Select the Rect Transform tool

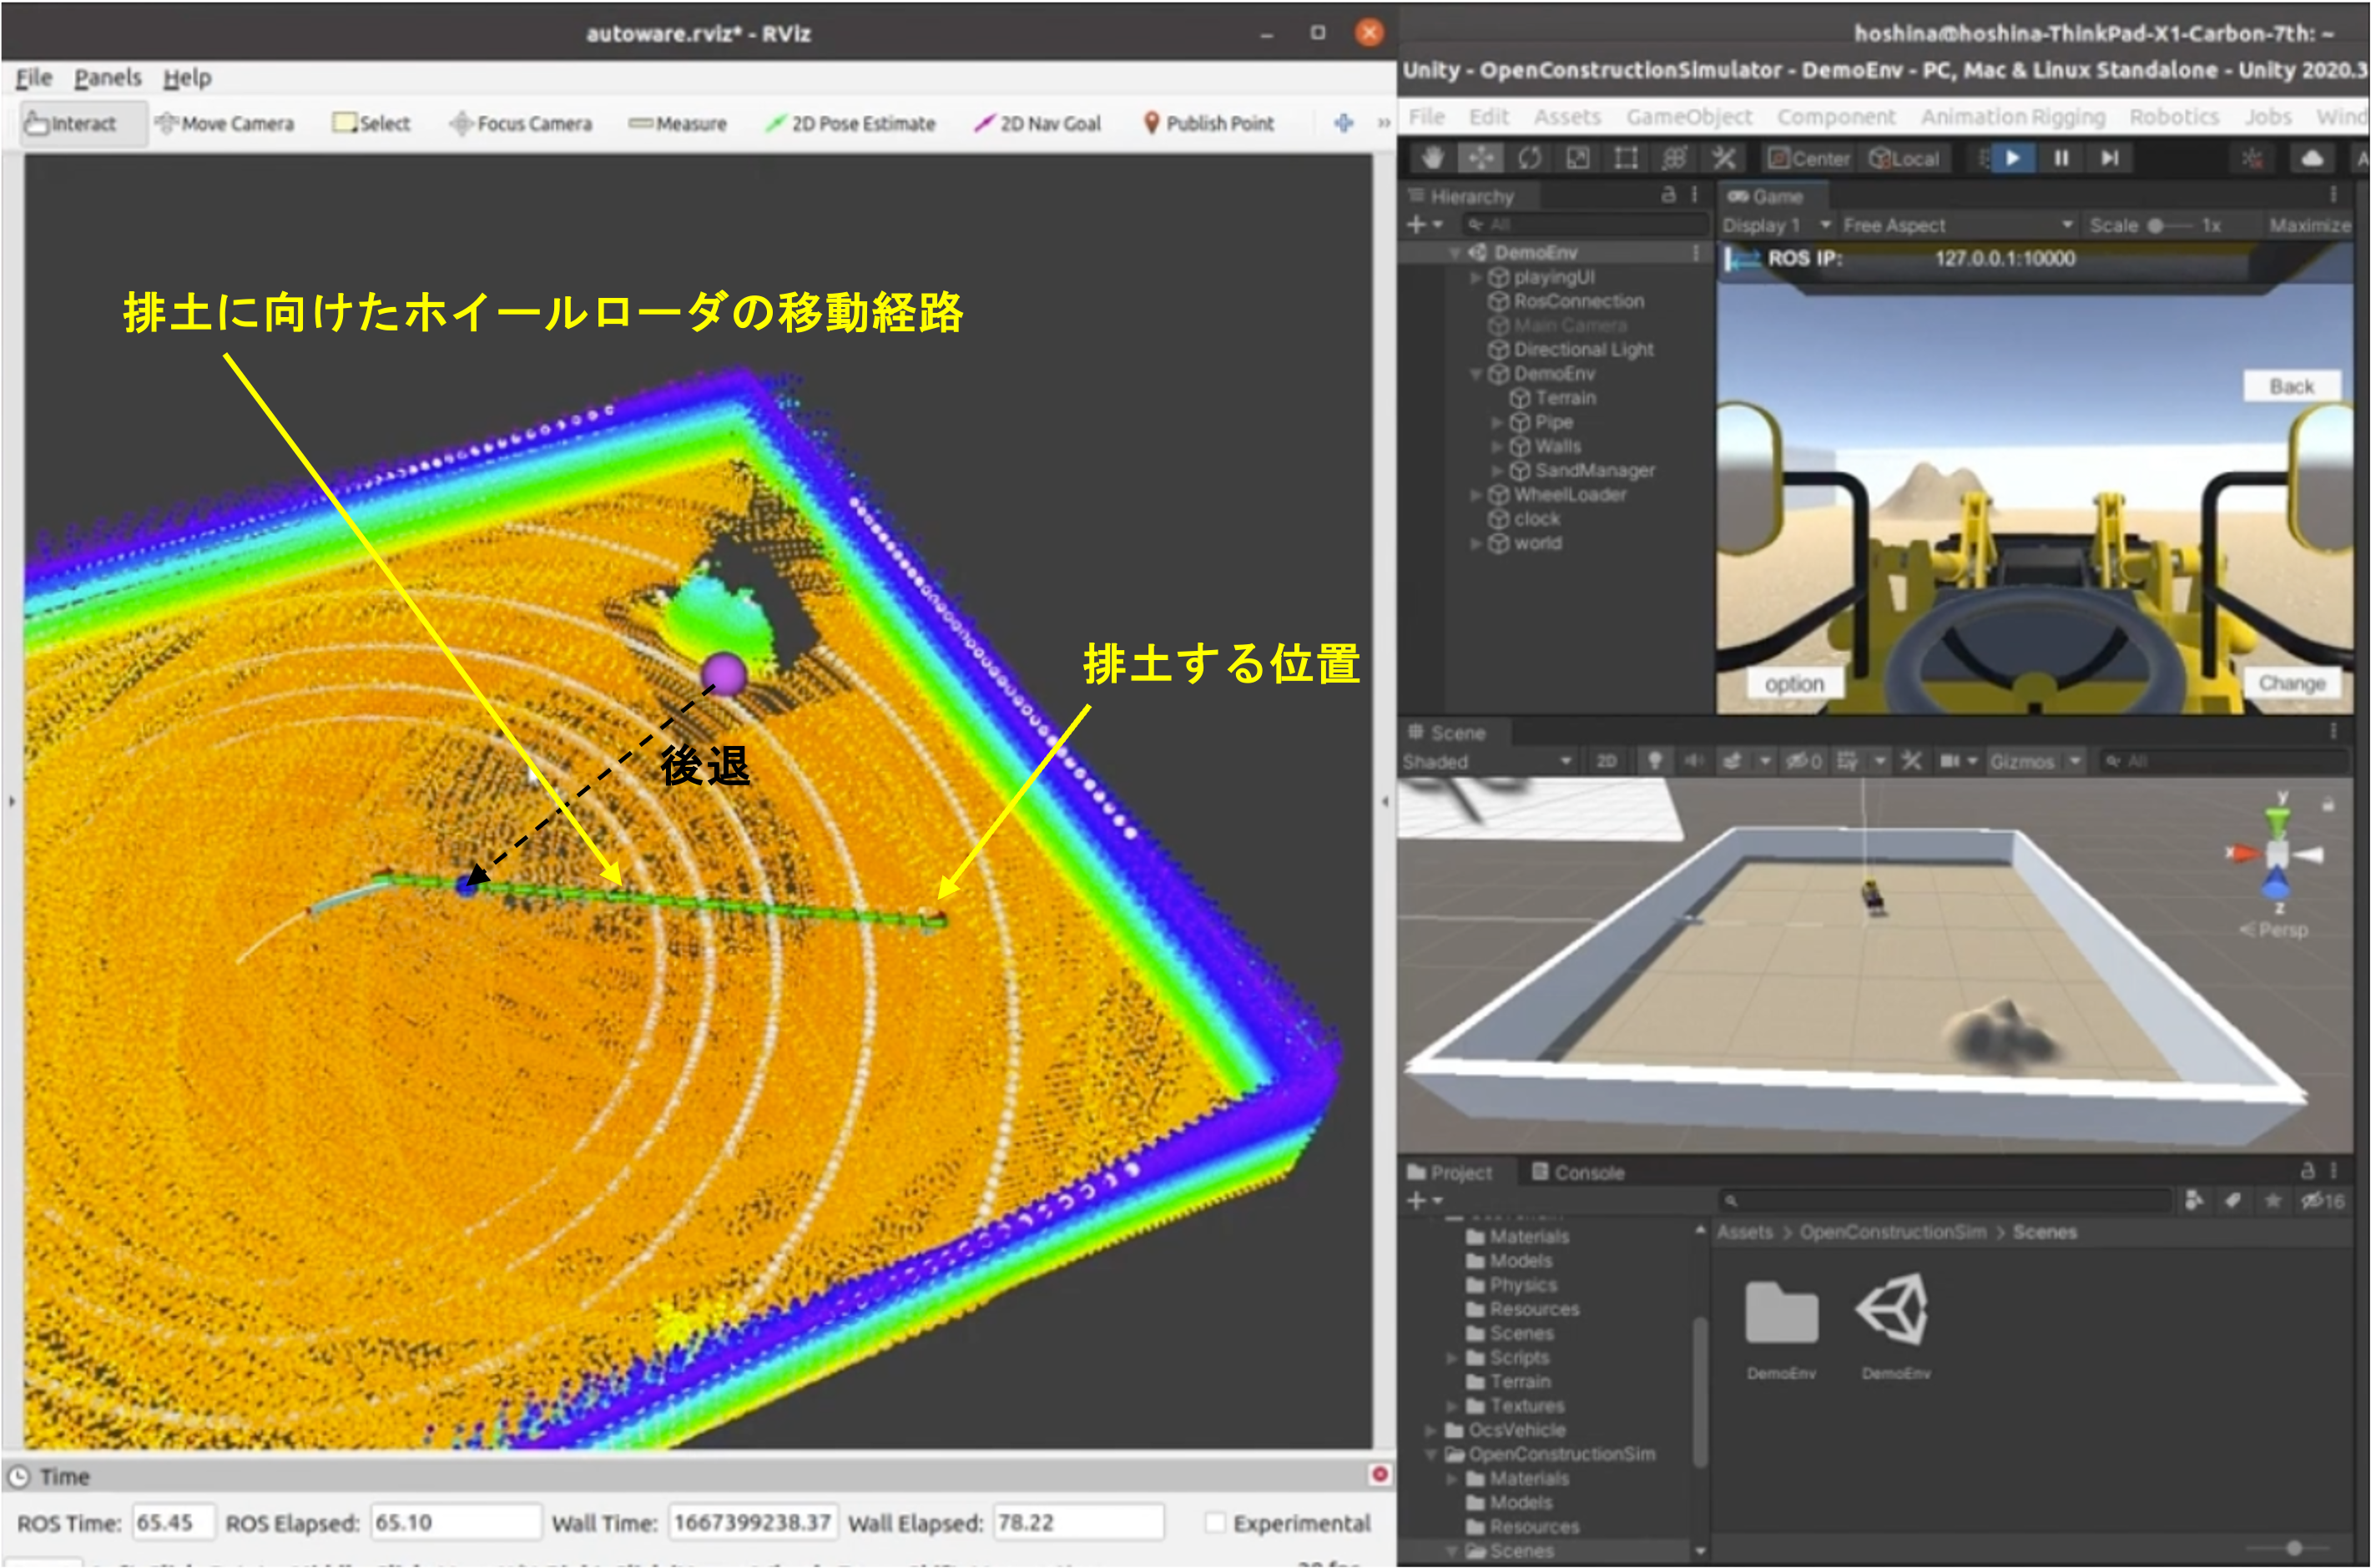coord(1626,158)
